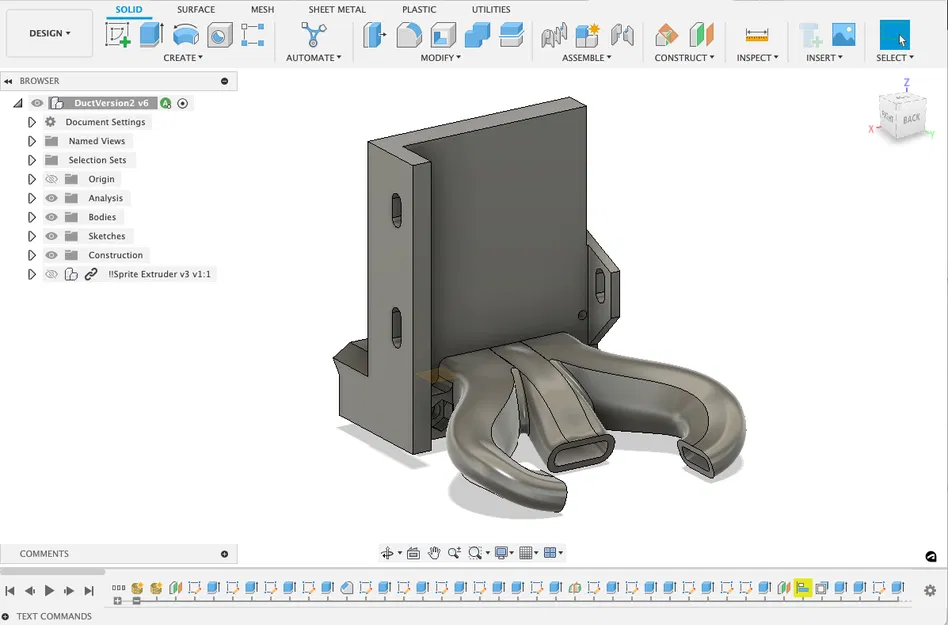
Task: Open the Display Settings dropdown
Action: [x=502, y=551]
